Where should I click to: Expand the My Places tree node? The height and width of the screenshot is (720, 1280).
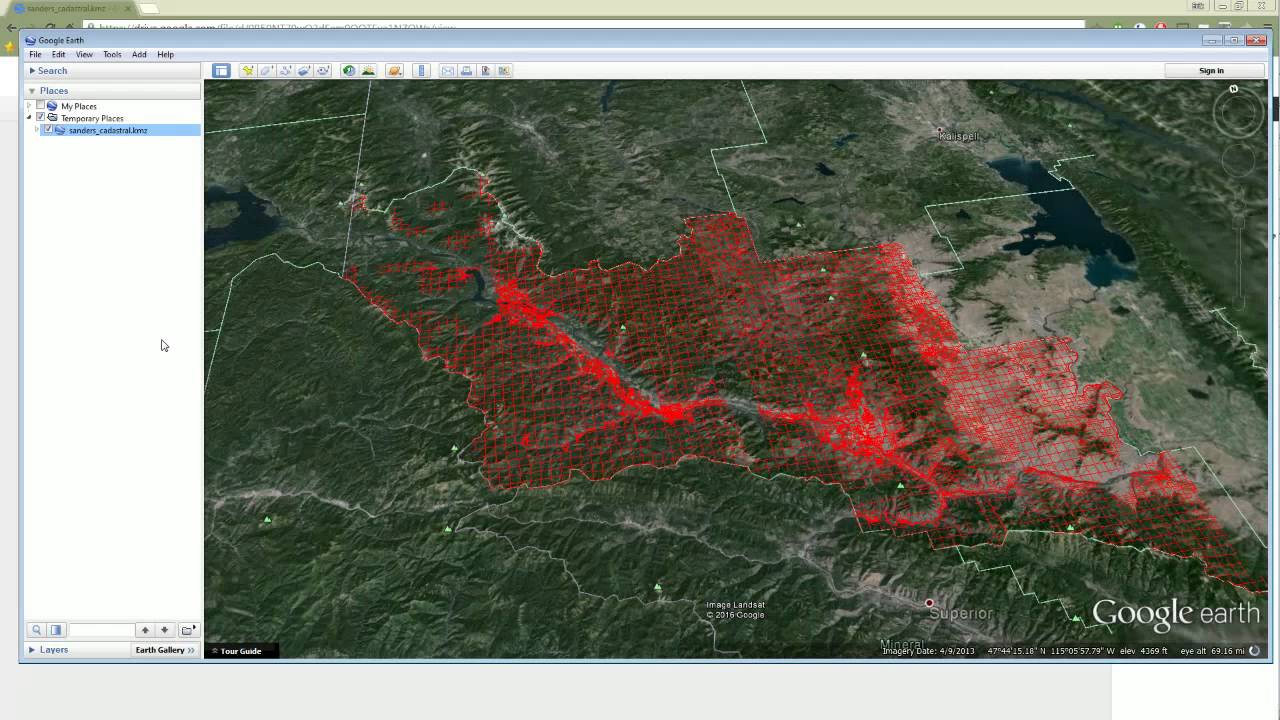pos(29,106)
